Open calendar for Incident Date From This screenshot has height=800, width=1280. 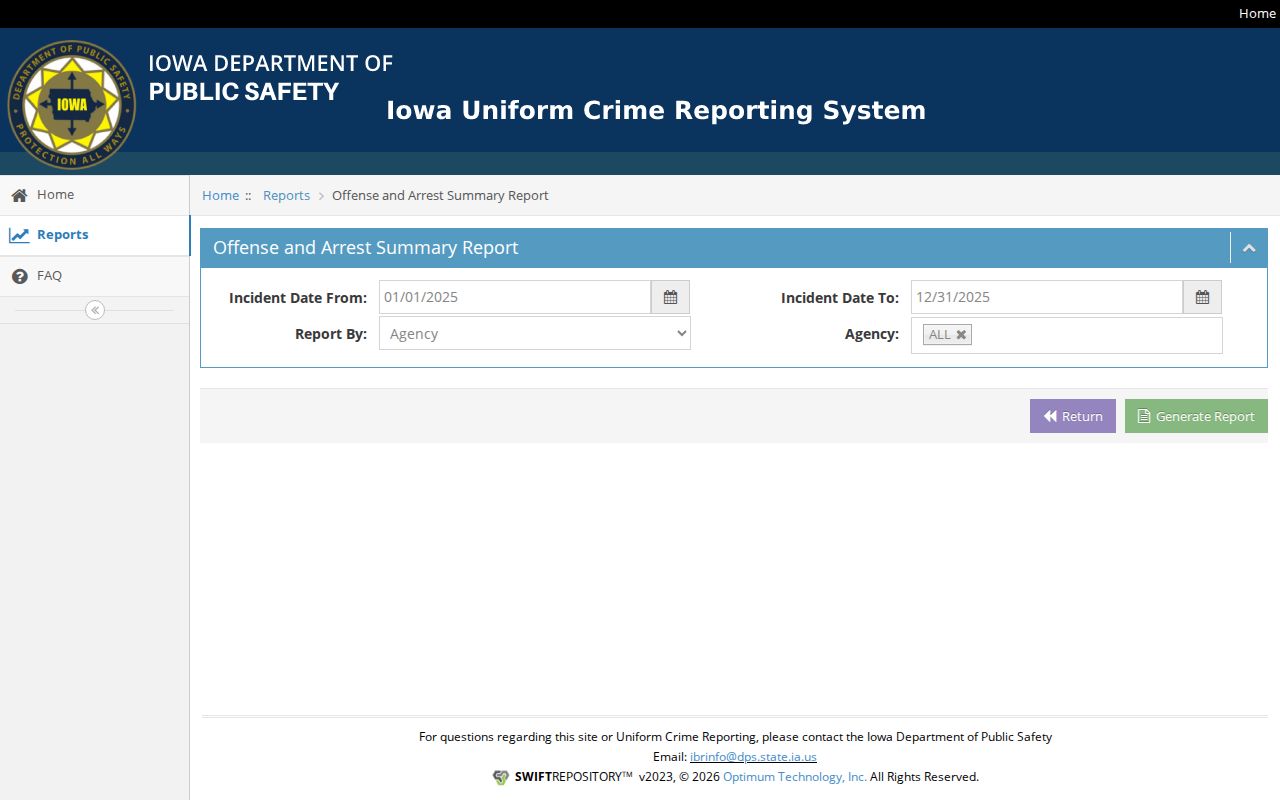point(670,297)
